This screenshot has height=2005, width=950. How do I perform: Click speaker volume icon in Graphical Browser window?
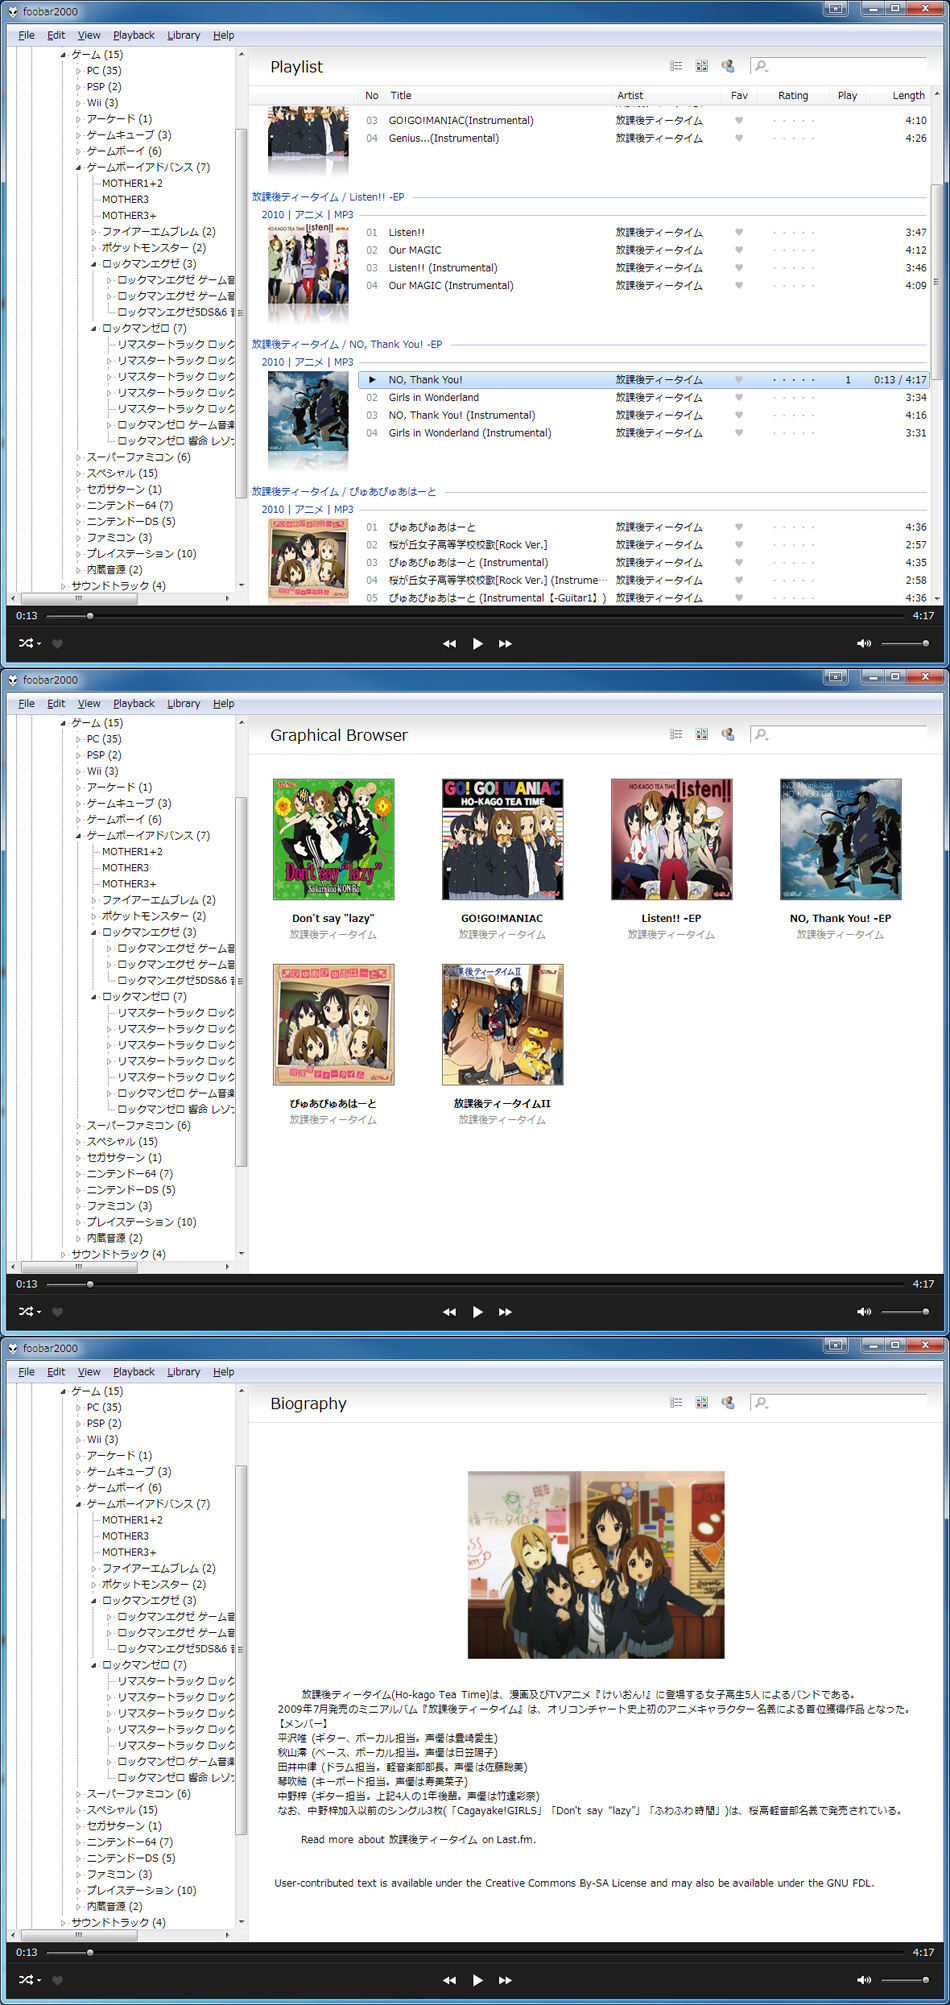click(864, 1312)
